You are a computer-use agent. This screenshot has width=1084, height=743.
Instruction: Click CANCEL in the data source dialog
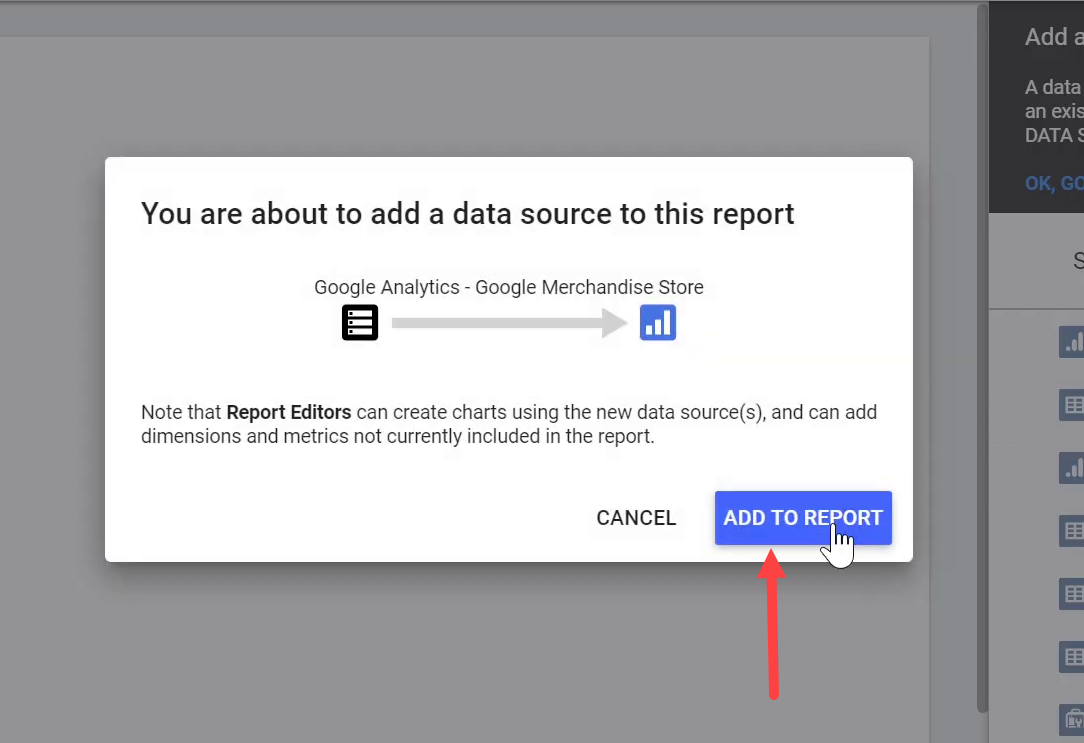point(636,518)
